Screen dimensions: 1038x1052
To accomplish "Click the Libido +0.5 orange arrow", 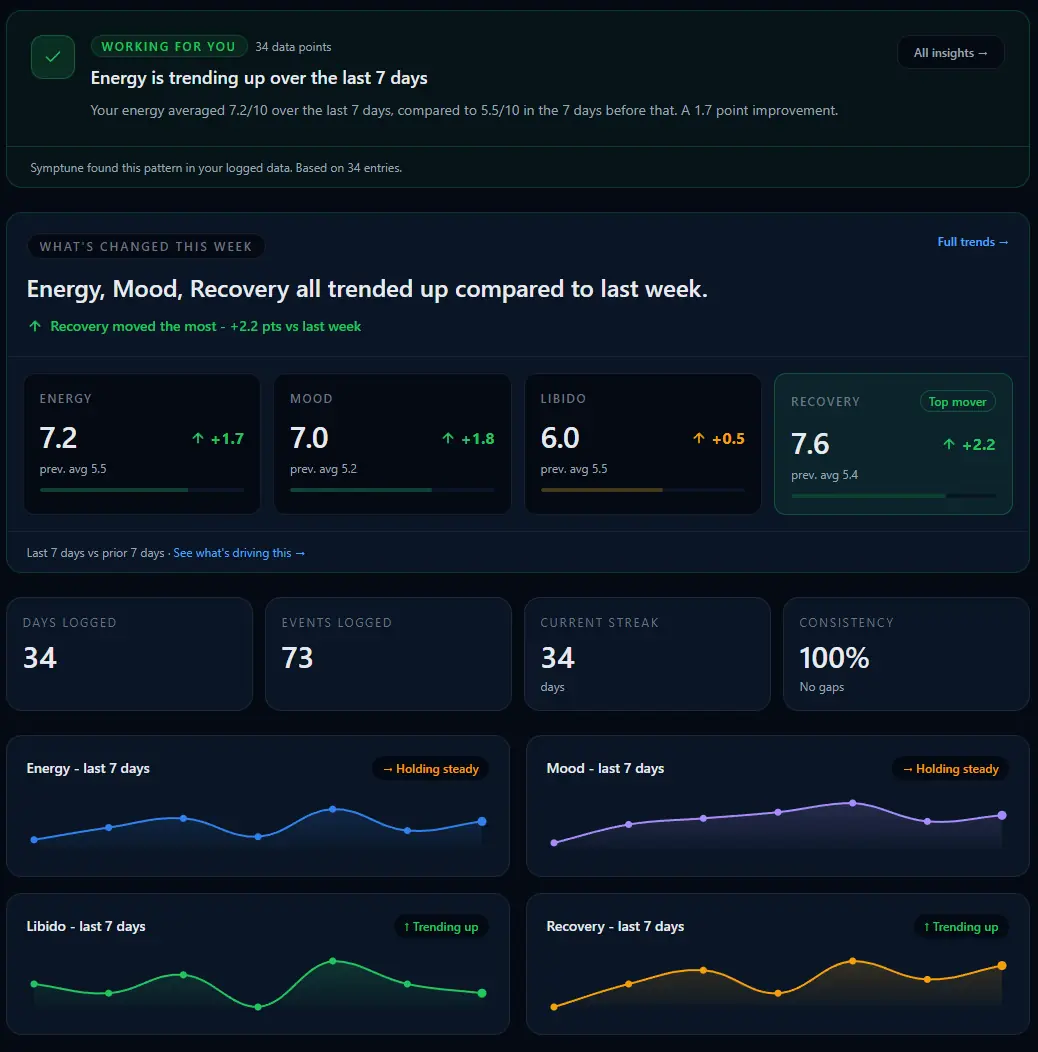I will [698, 438].
